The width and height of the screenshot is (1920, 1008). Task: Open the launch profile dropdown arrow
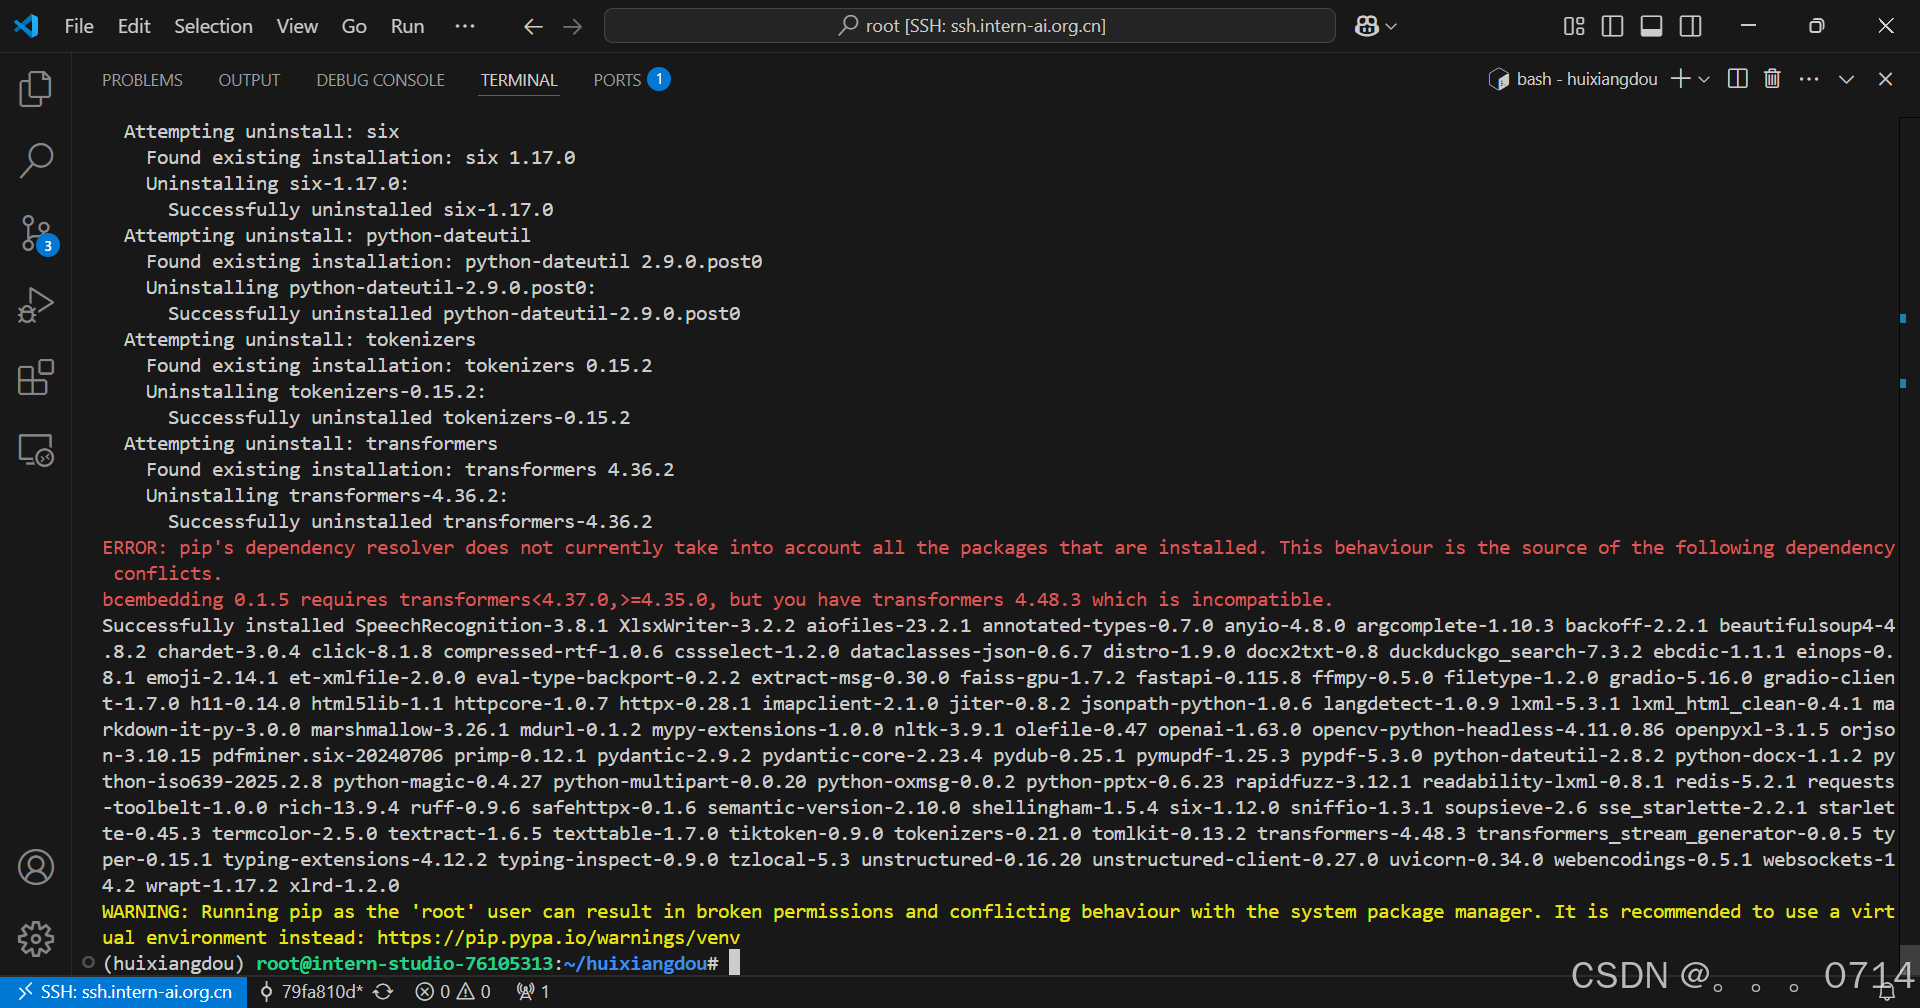[1704, 79]
